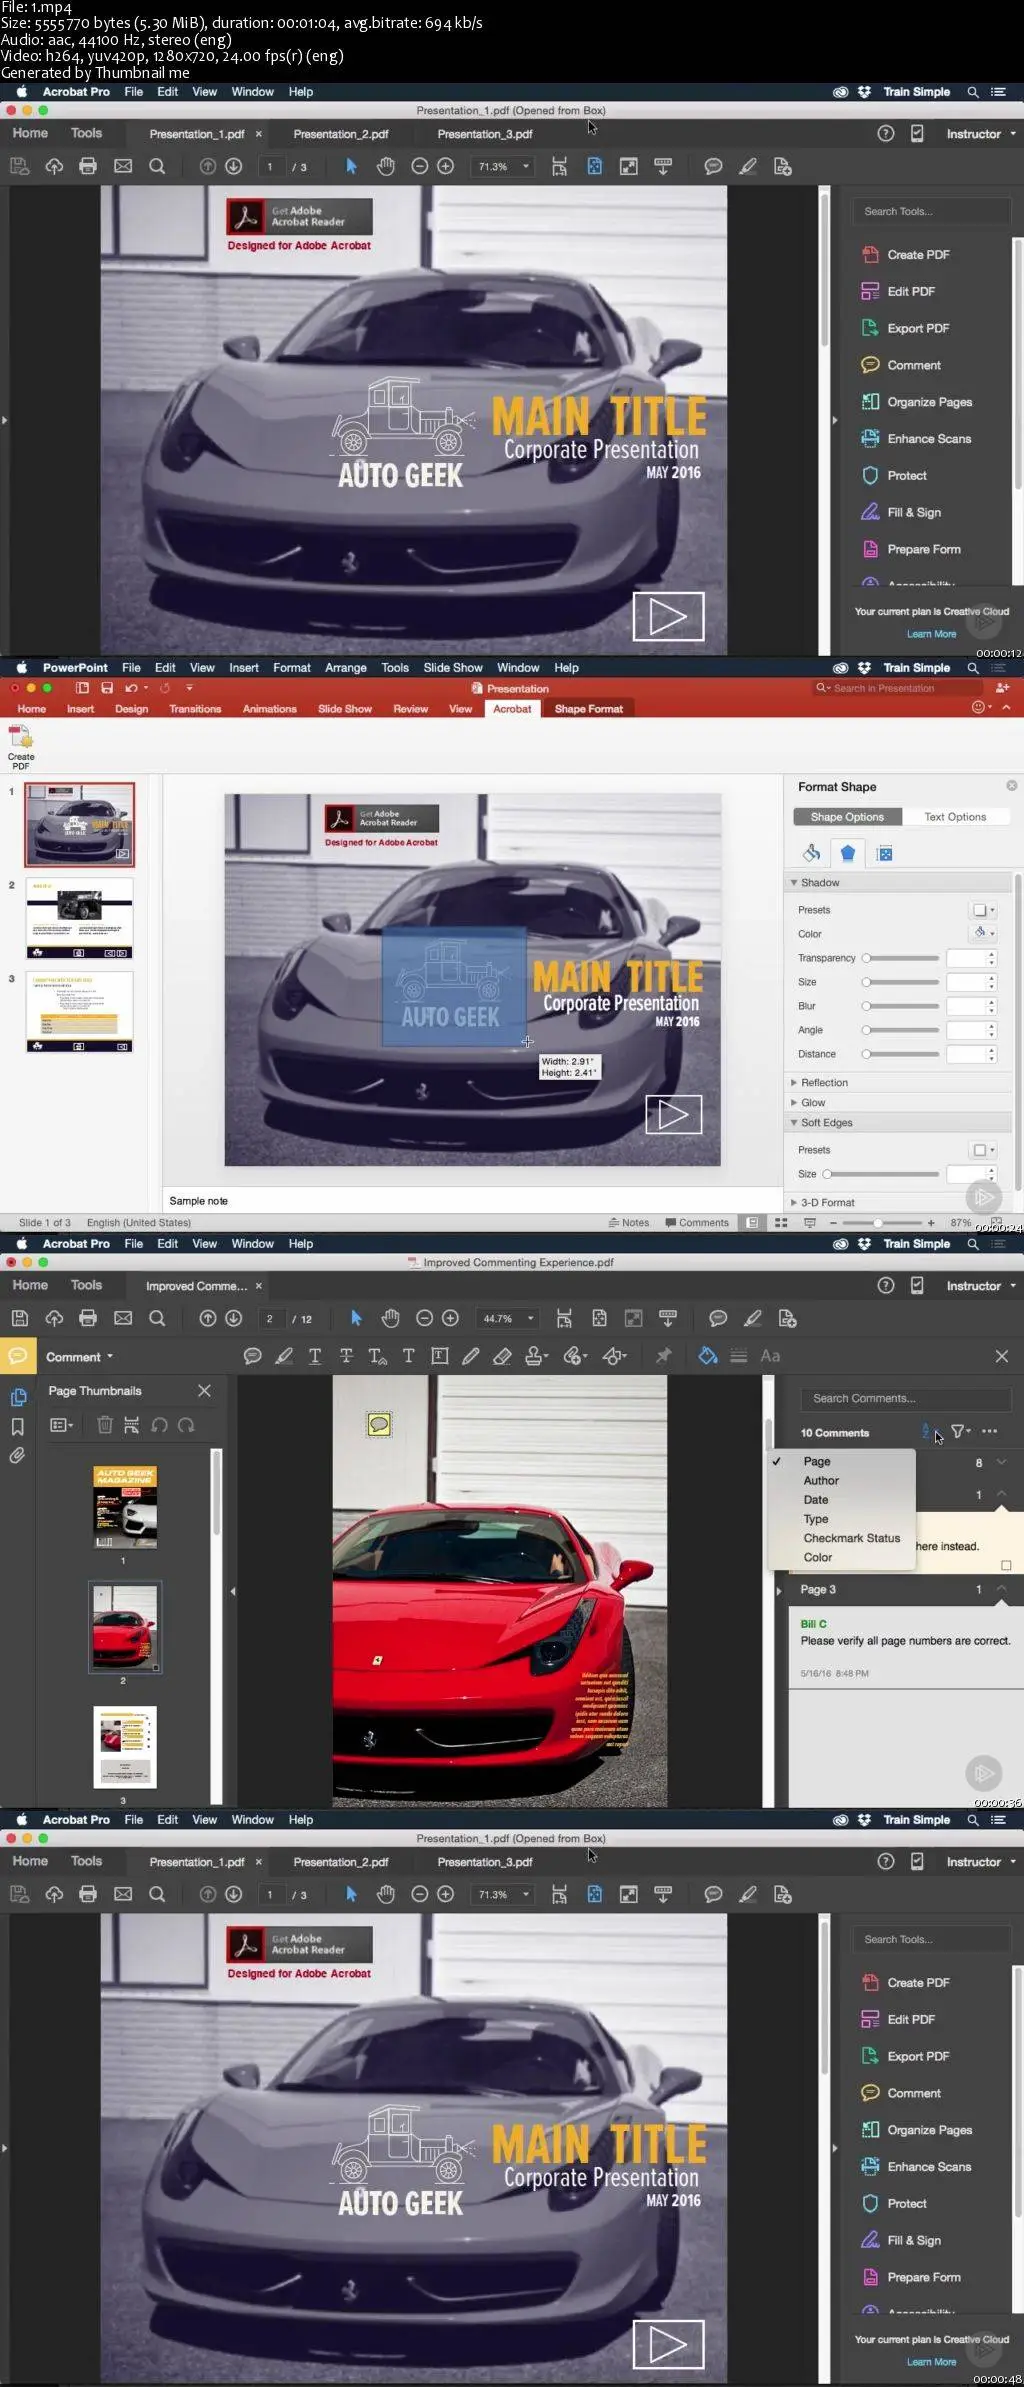The width and height of the screenshot is (1024, 2387).
Task: Sort comments by Author
Action: click(841, 1480)
